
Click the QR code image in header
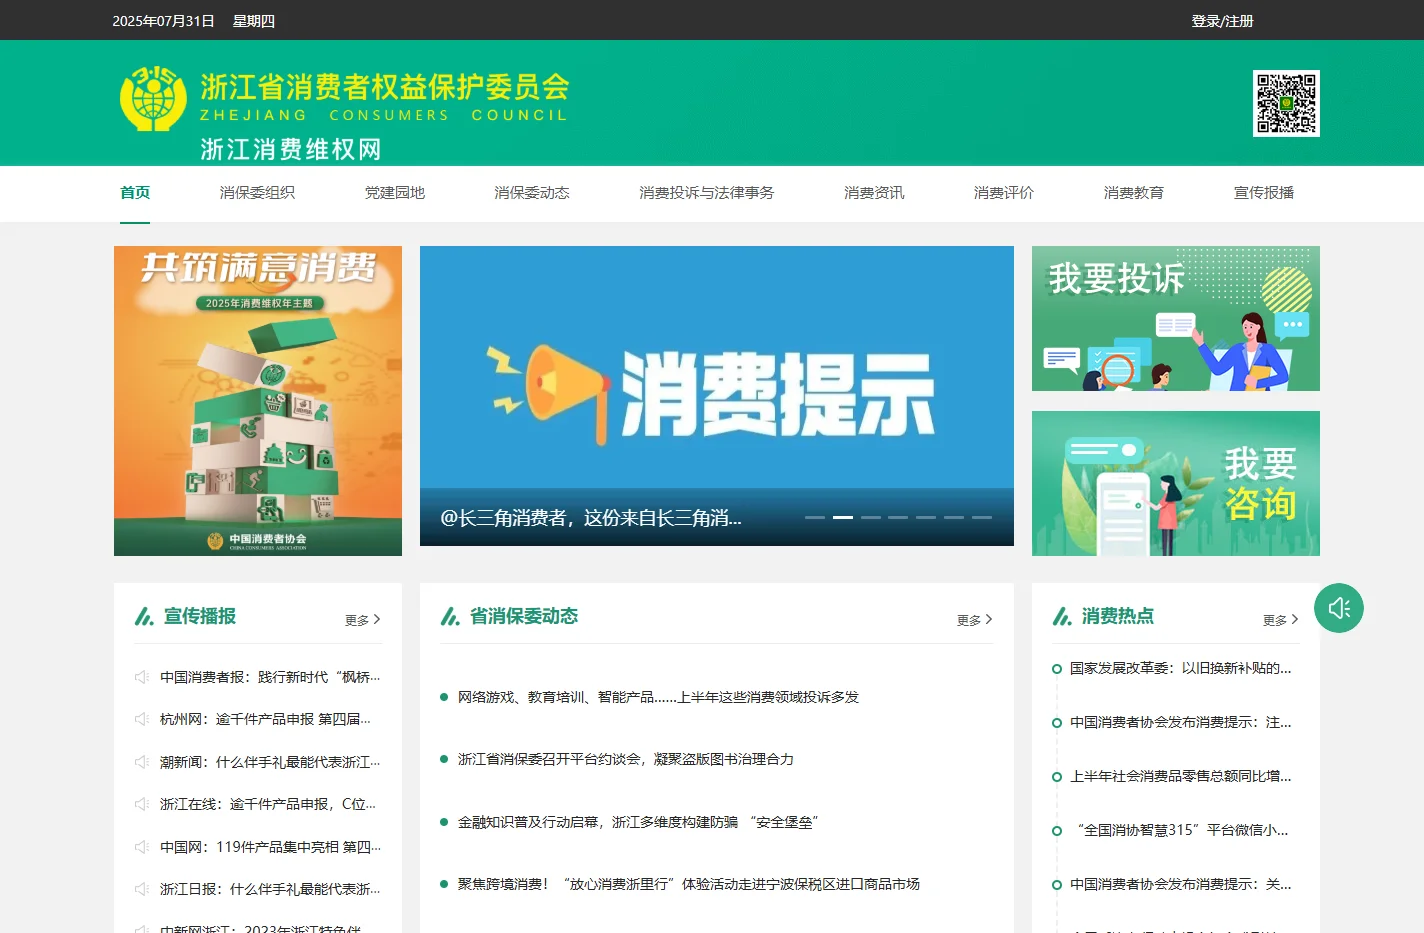click(x=1286, y=103)
